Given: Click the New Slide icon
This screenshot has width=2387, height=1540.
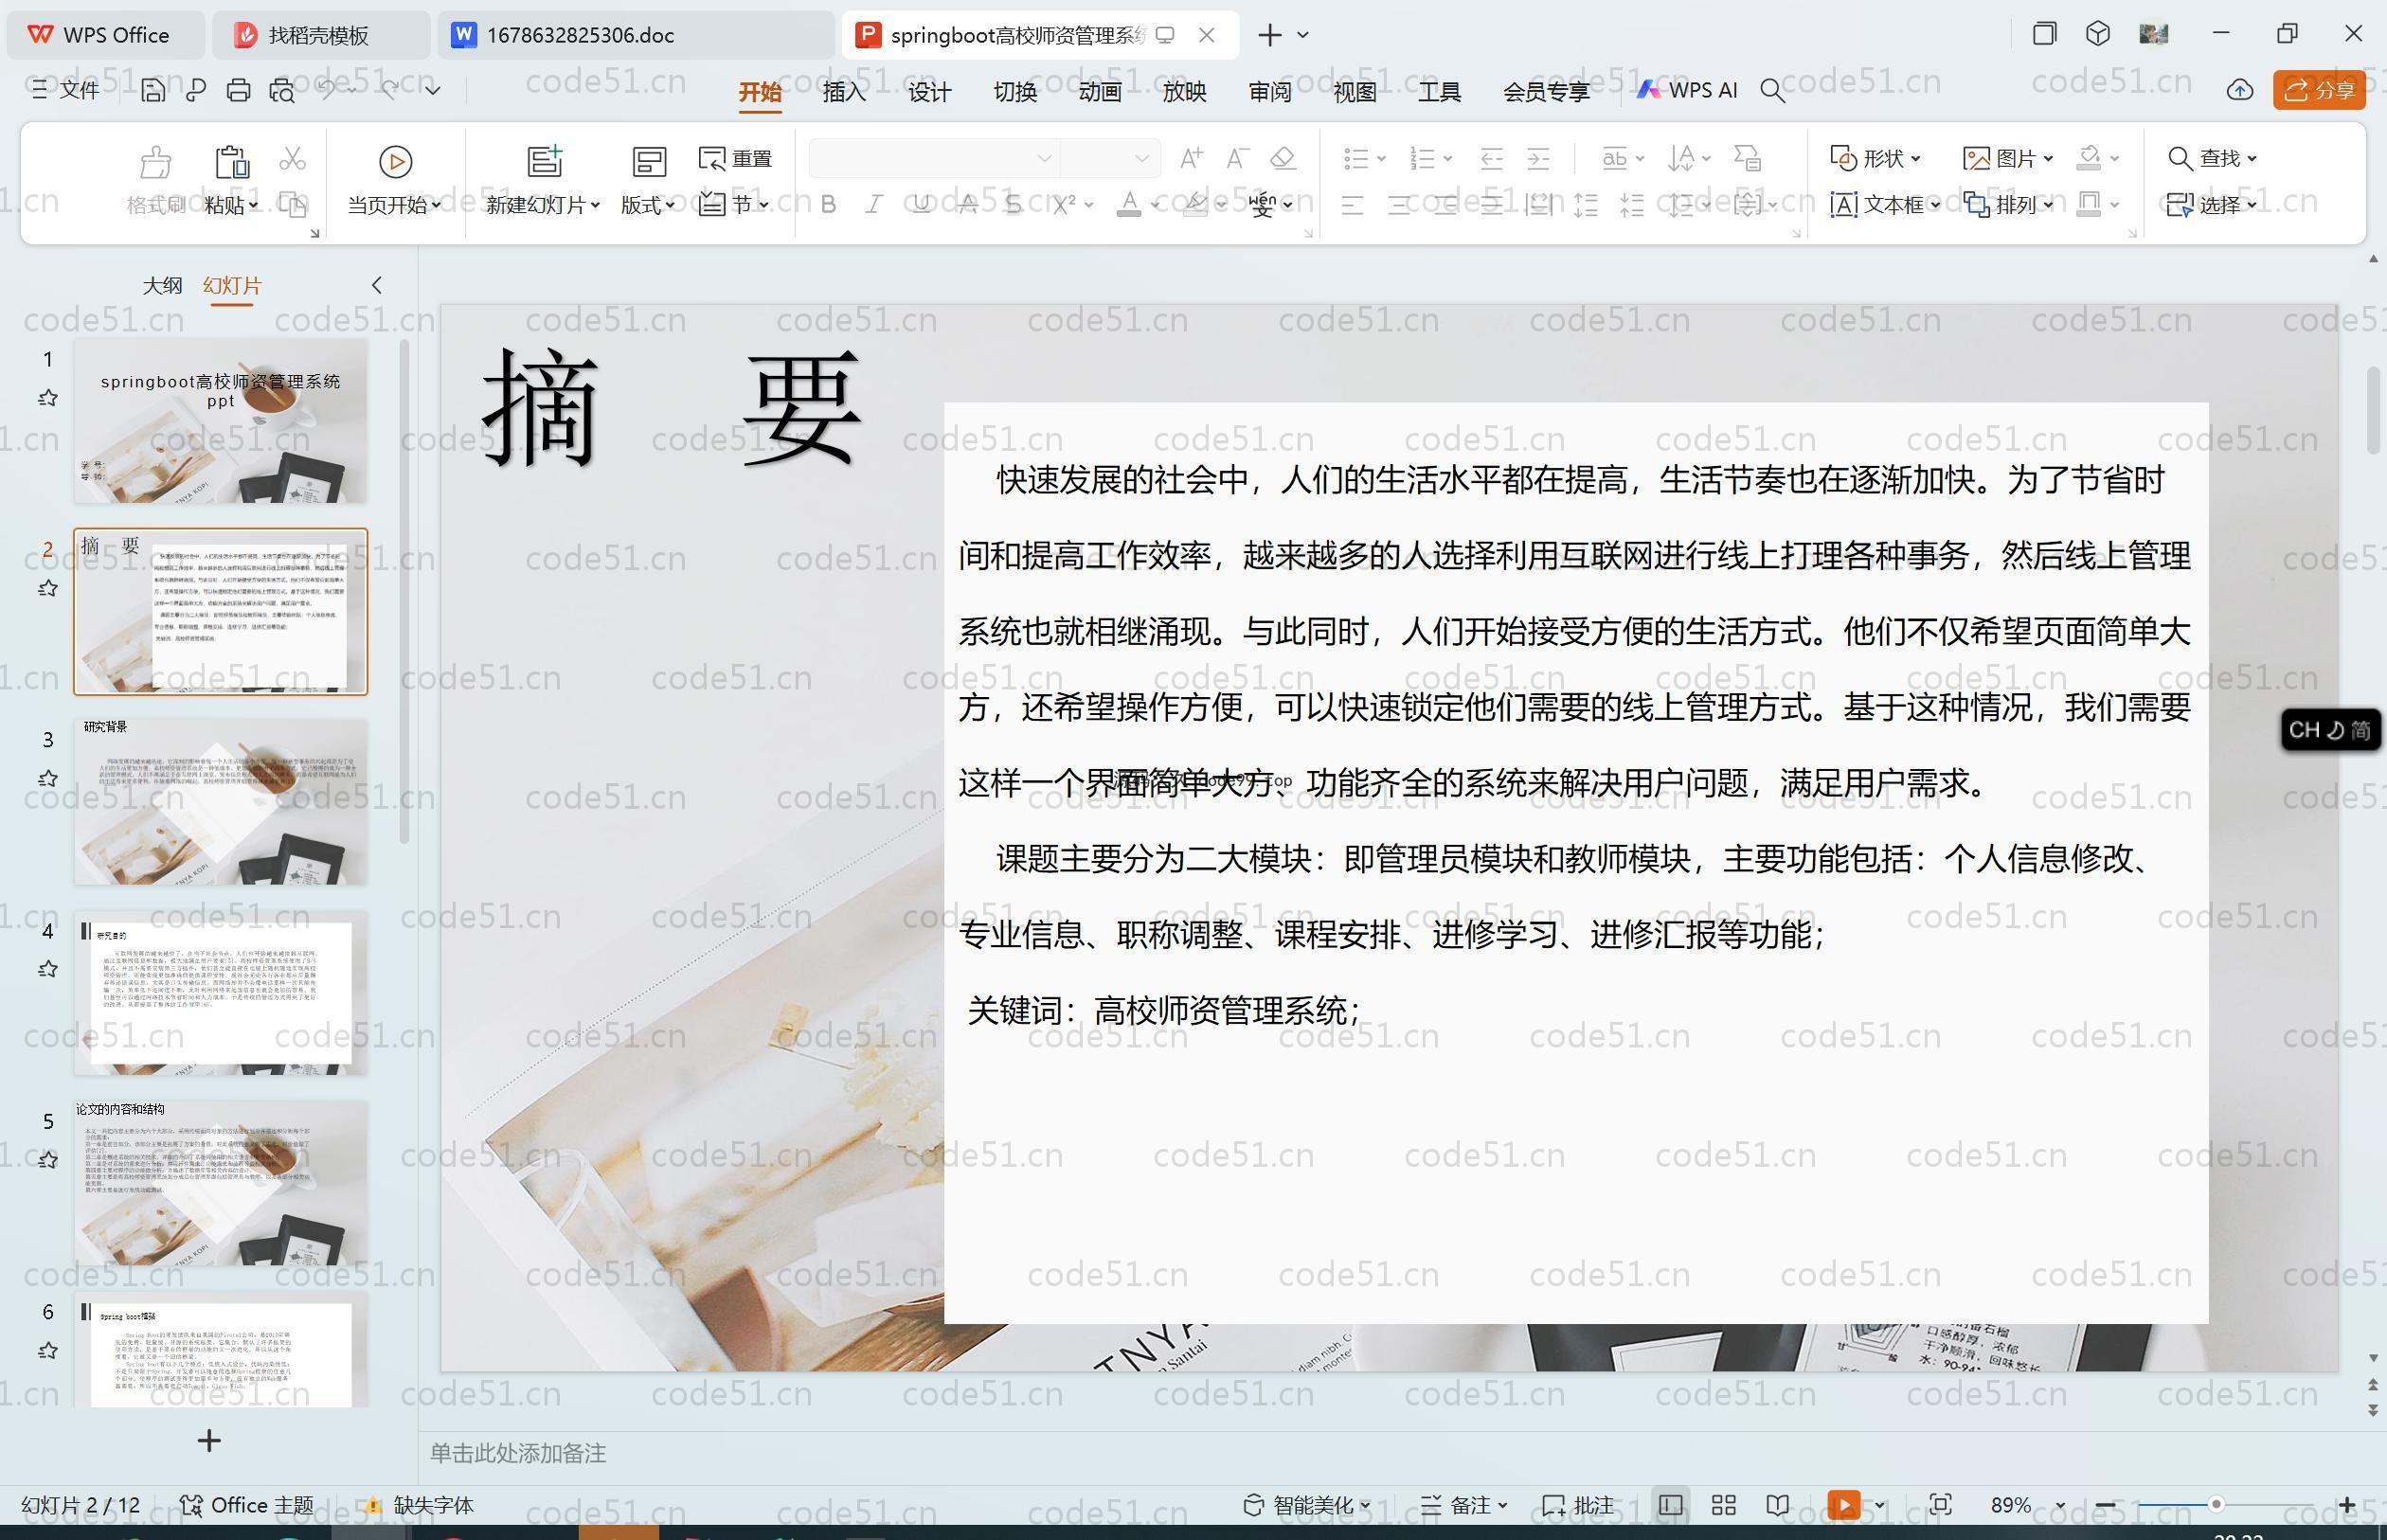Looking at the screenshot, I should (544, 161).
